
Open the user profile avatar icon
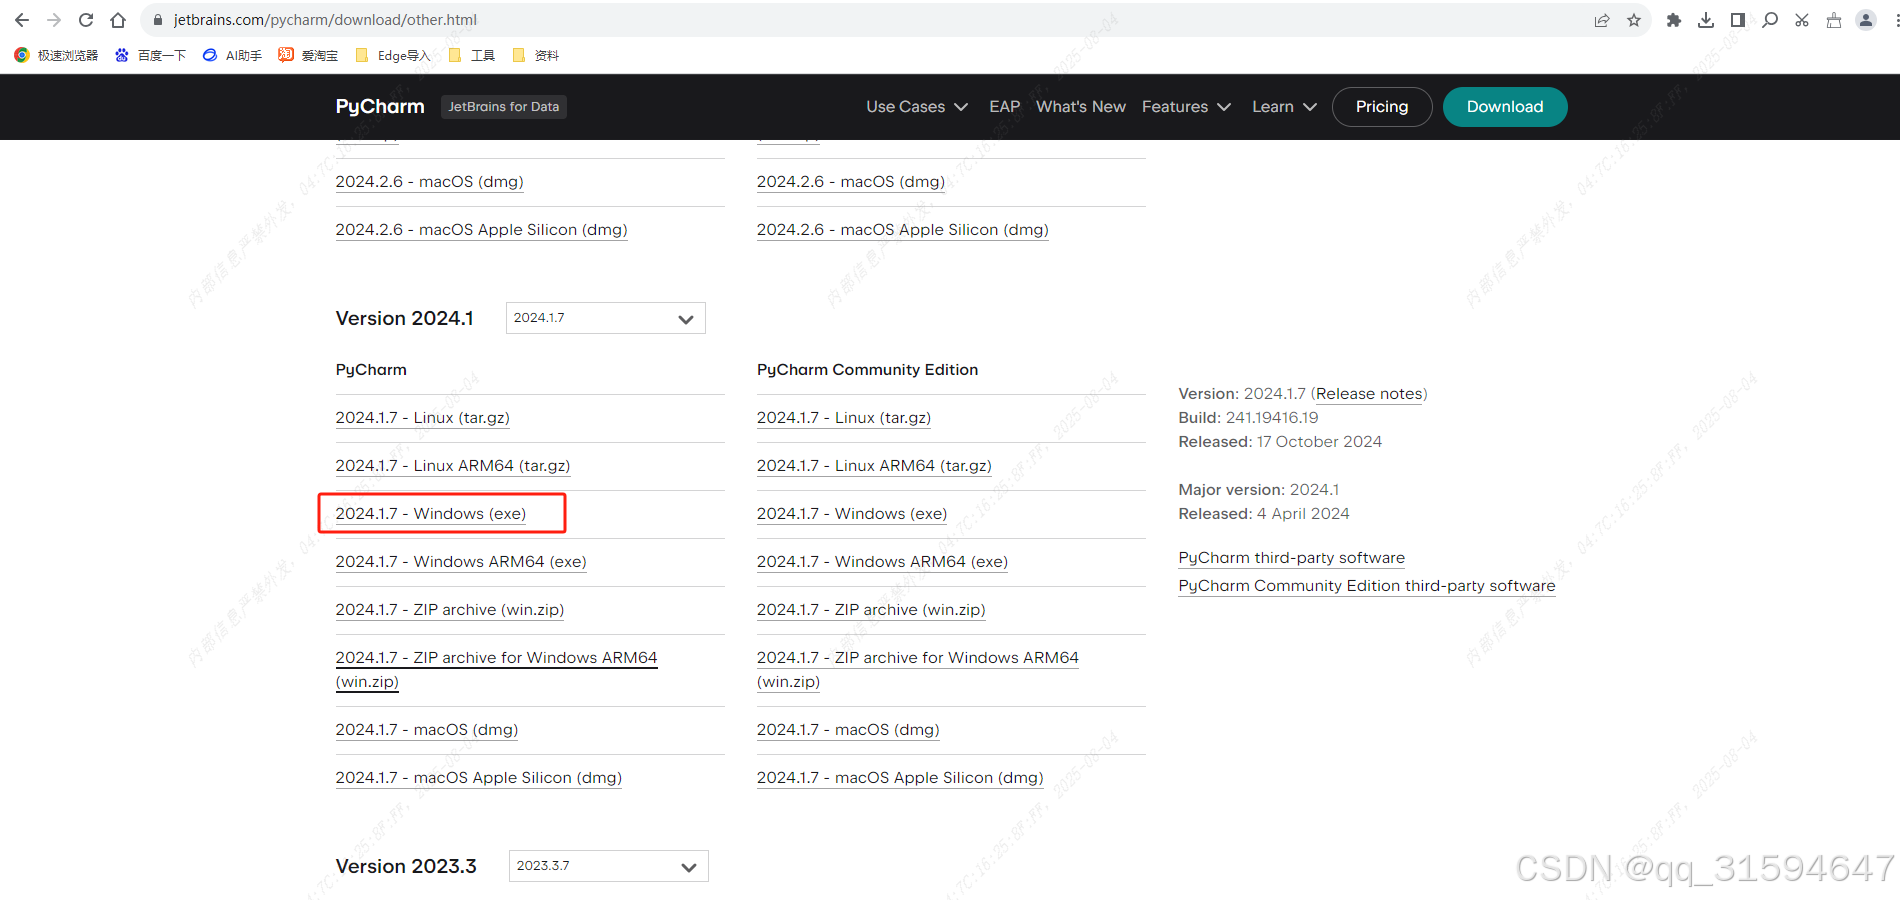[1866, 20]
